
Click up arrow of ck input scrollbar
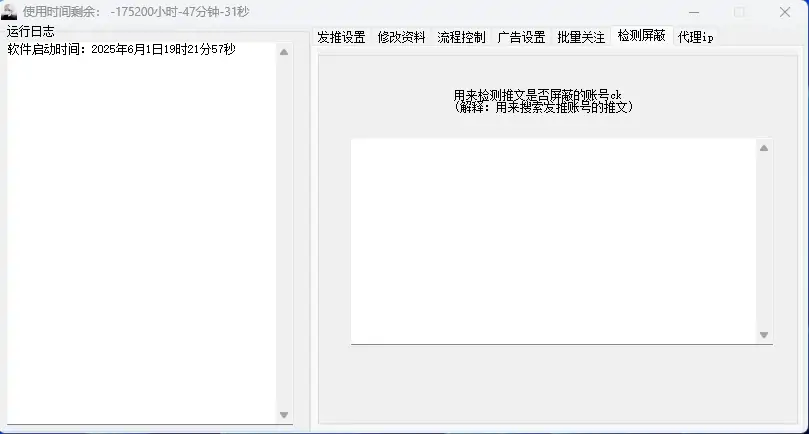pos(764,148)
